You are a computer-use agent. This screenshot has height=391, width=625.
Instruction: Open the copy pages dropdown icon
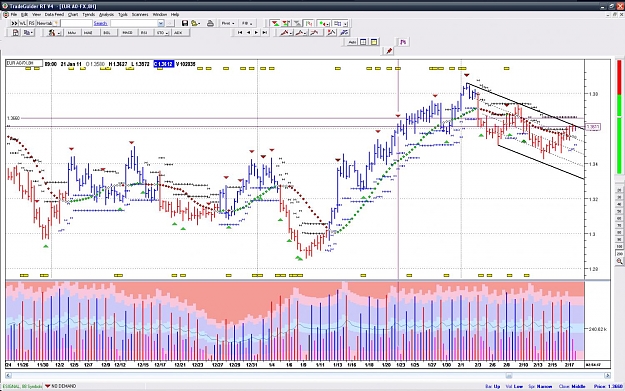click(28, 33)
